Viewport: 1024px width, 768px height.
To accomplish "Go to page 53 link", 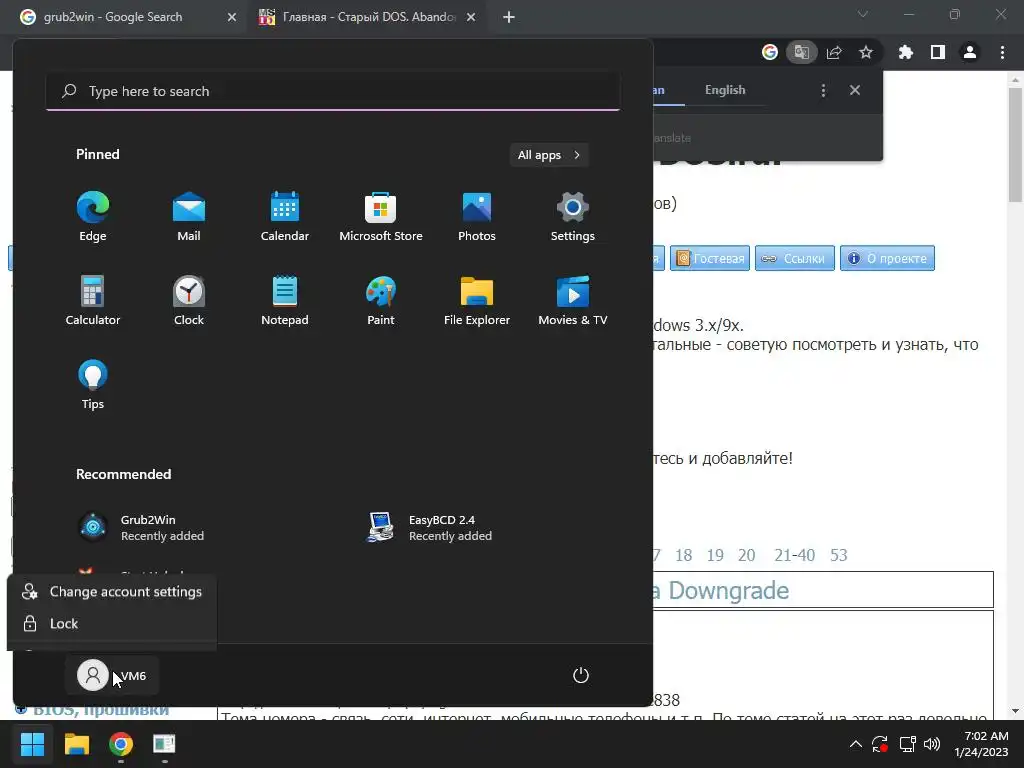I will [839, 555].
